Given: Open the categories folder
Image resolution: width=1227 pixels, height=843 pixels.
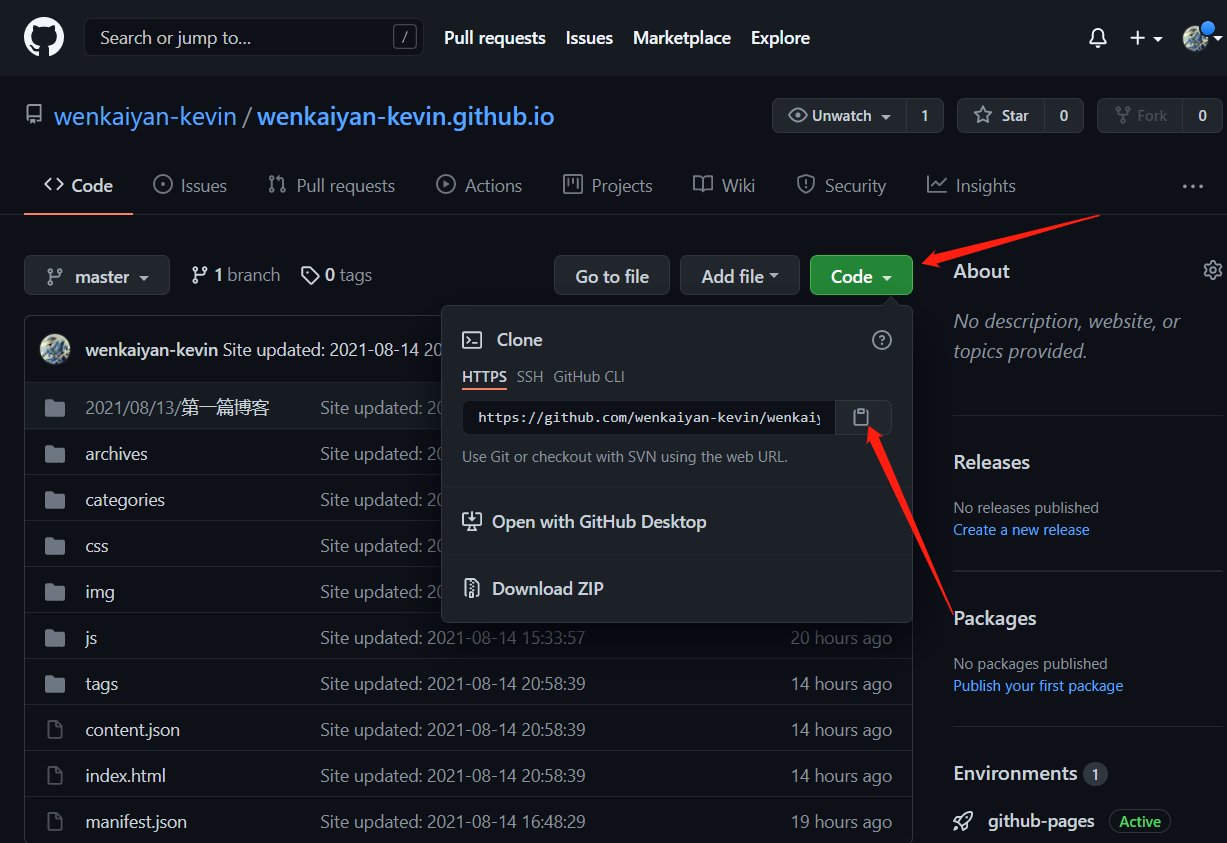Looking at the screenshot, I should 125,500.
